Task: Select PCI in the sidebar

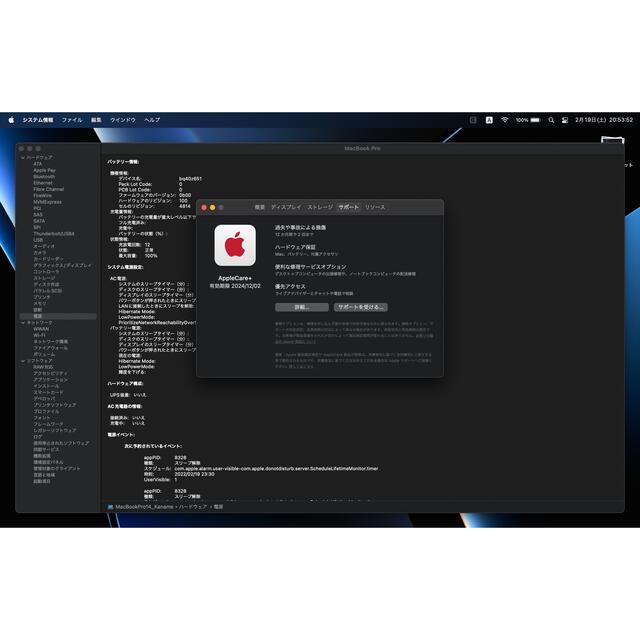Action: click(x=37, y=208)
